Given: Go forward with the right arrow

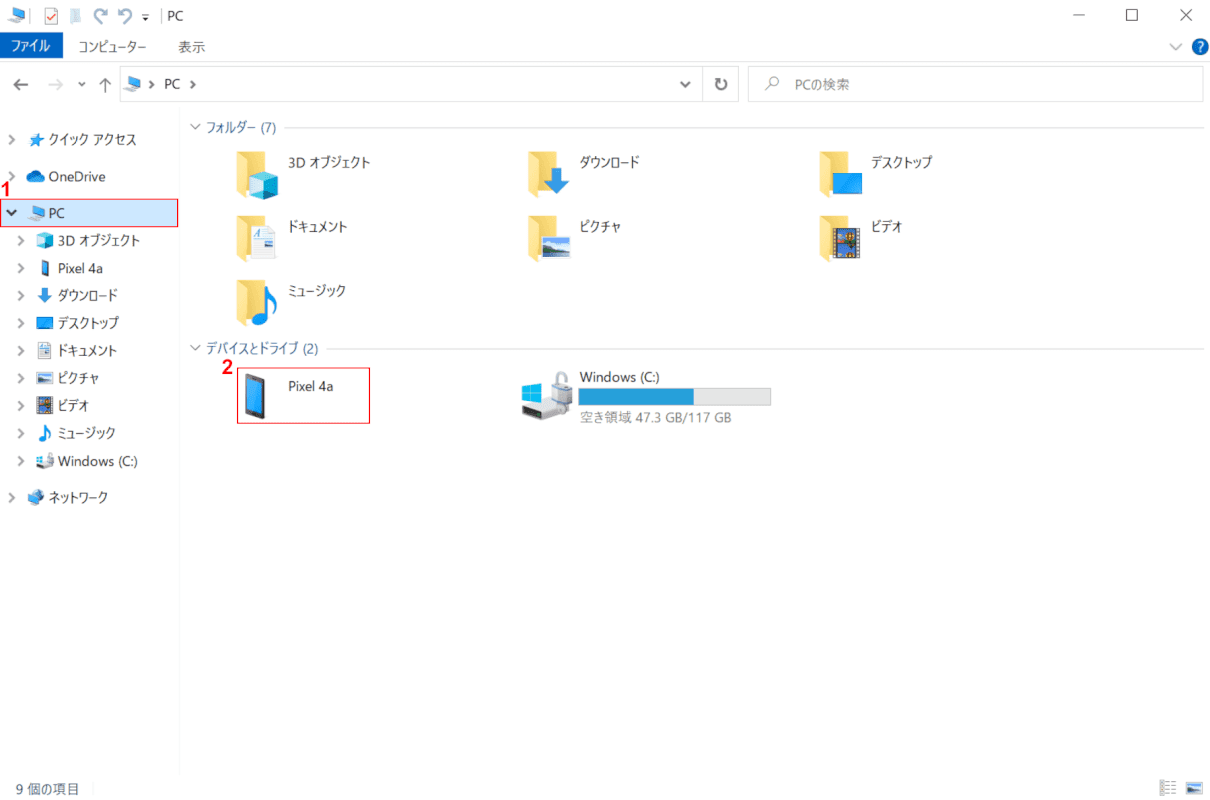Looking at the screenshot, I should [55, 85].
